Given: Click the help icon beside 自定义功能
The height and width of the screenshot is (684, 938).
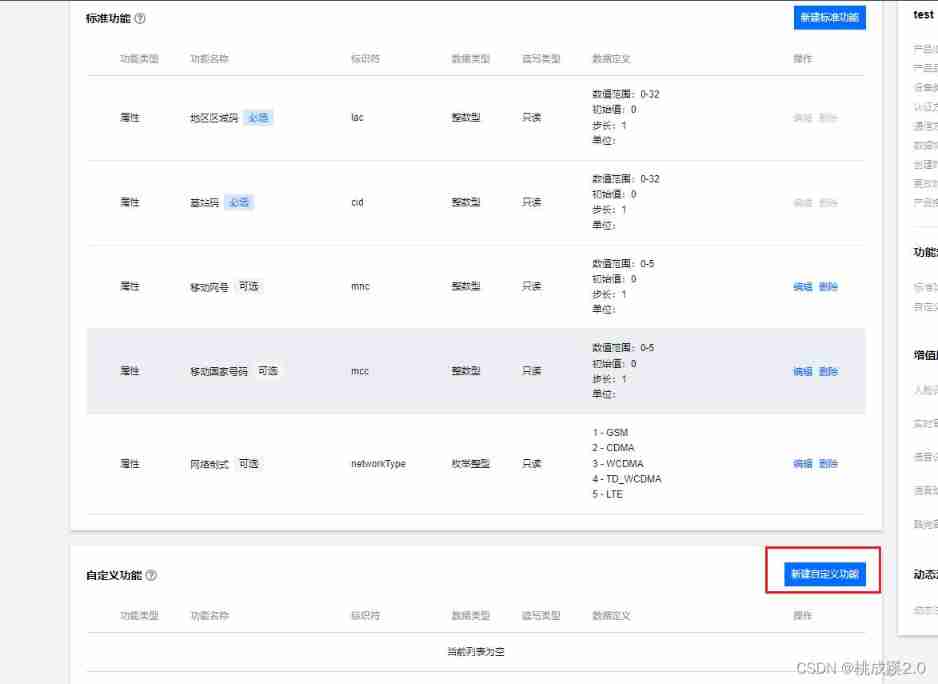Looking at the screenshot, I should click(x=151, y=575).
